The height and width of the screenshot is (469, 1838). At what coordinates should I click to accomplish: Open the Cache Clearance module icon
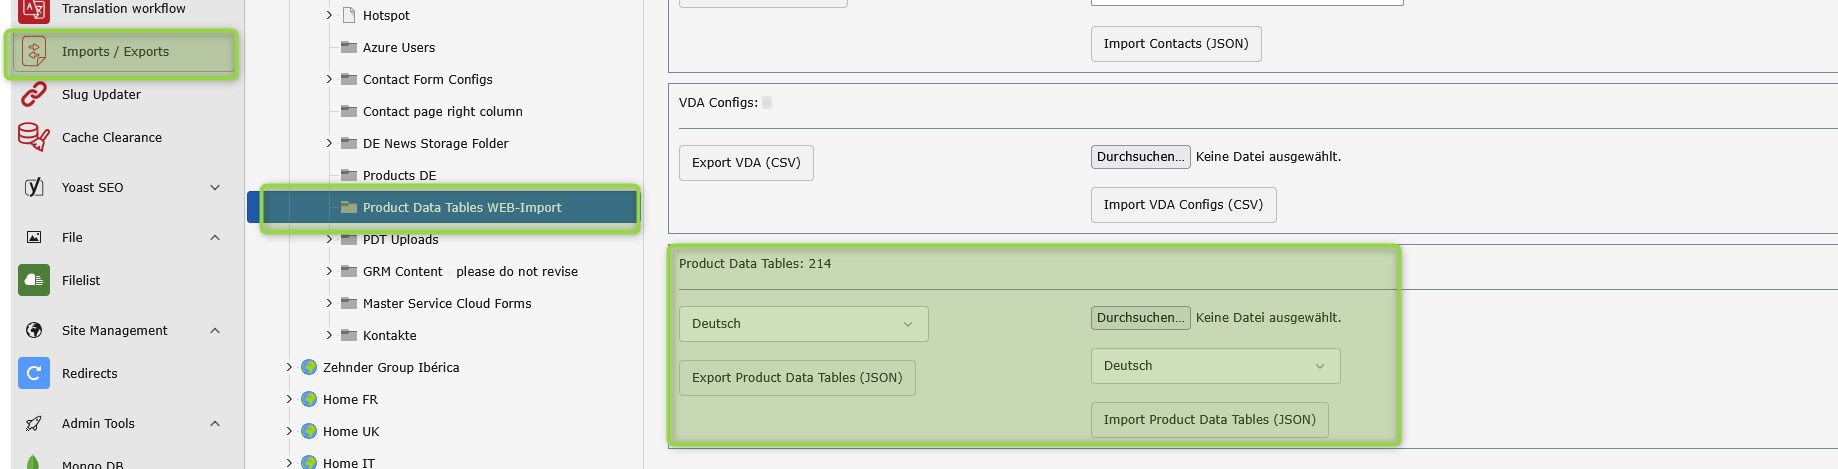click(34, 138)
